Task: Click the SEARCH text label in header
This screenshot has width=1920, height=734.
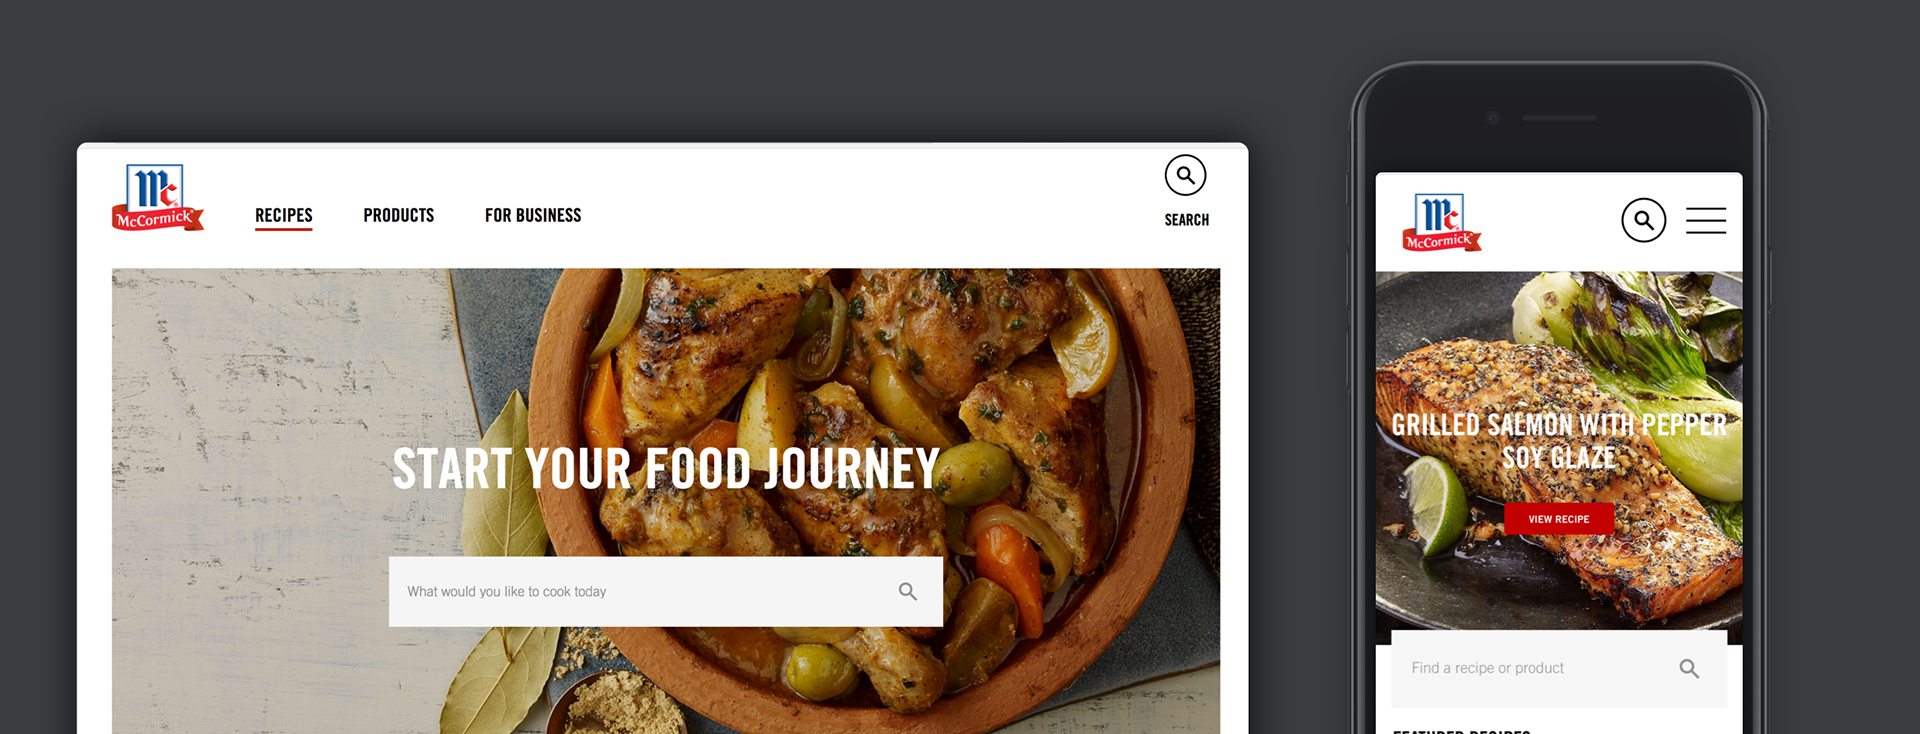Action: pyautogui.click(x=1186, y=220)
